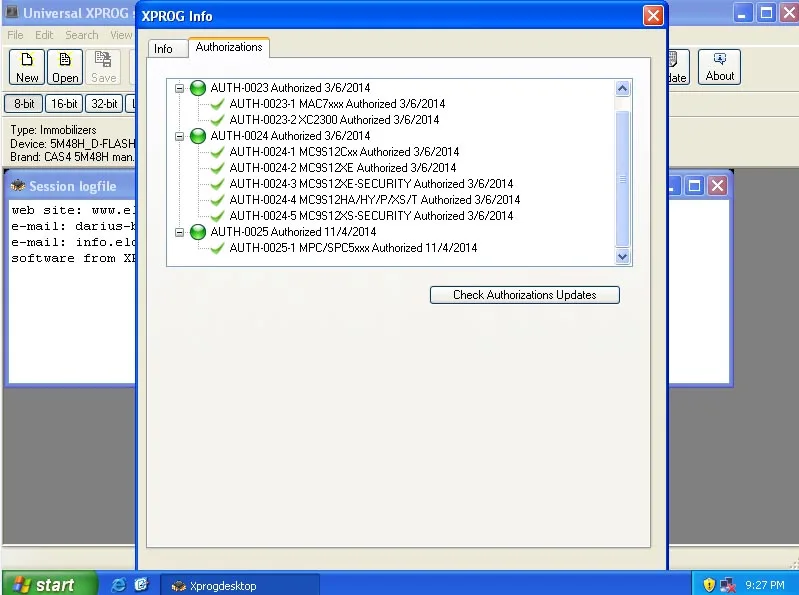799x595 pixels.
Task: Click the Session logfile title icon
Action: click(x=18, y=186)
